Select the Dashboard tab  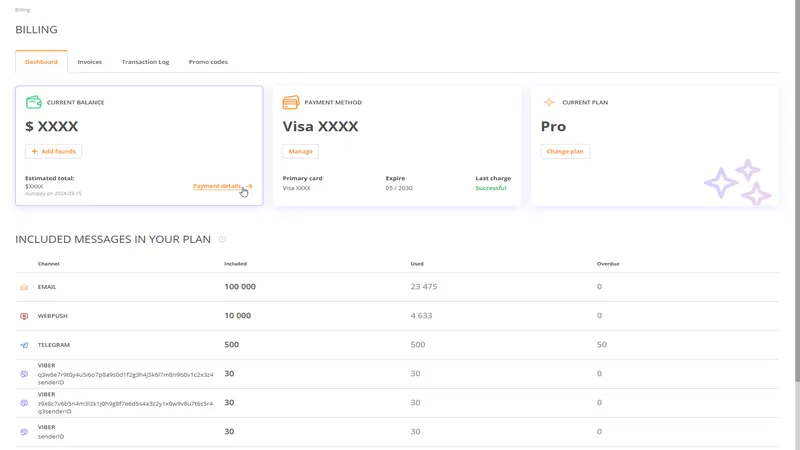tap(41, 62)
